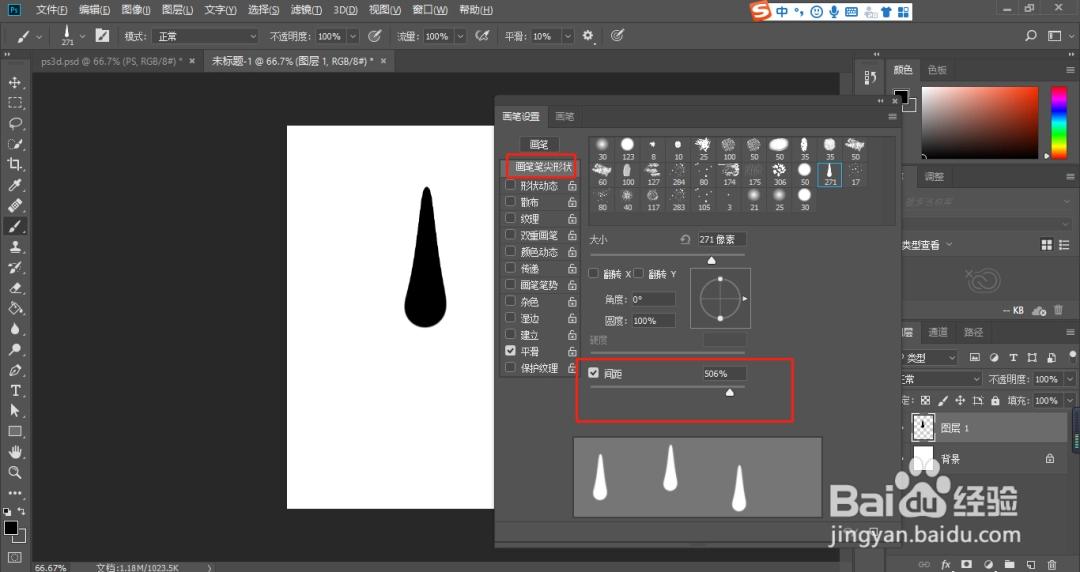The height and width of the screenshot is (572, 1080).
Task: Select the Zoom tool
Action: [x=14, y=472]
